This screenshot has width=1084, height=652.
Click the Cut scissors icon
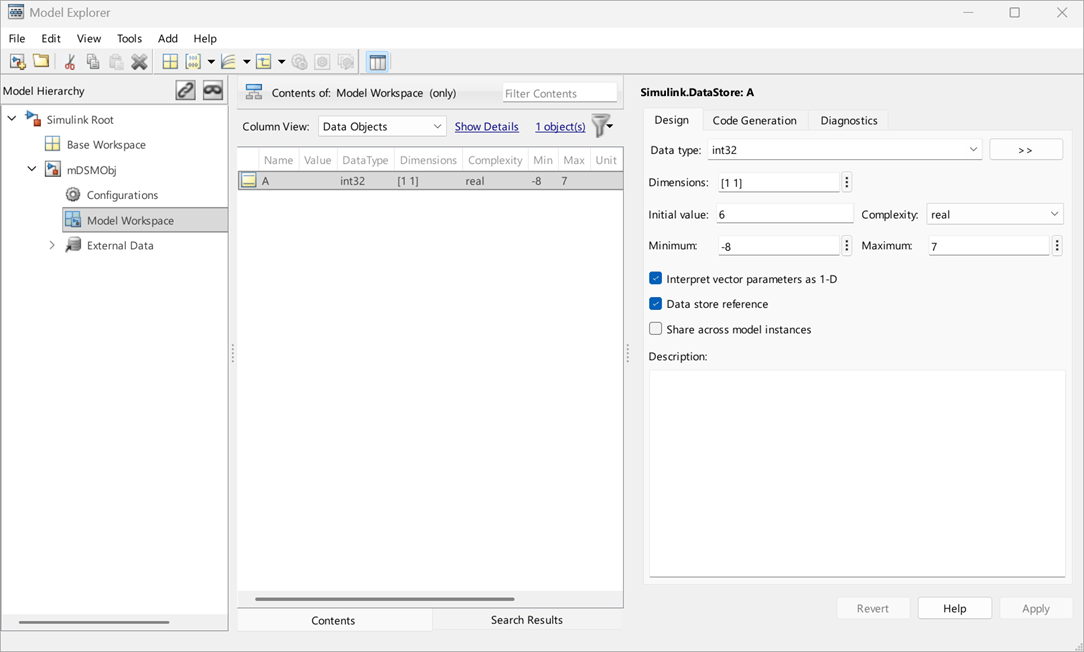point(70,62)
